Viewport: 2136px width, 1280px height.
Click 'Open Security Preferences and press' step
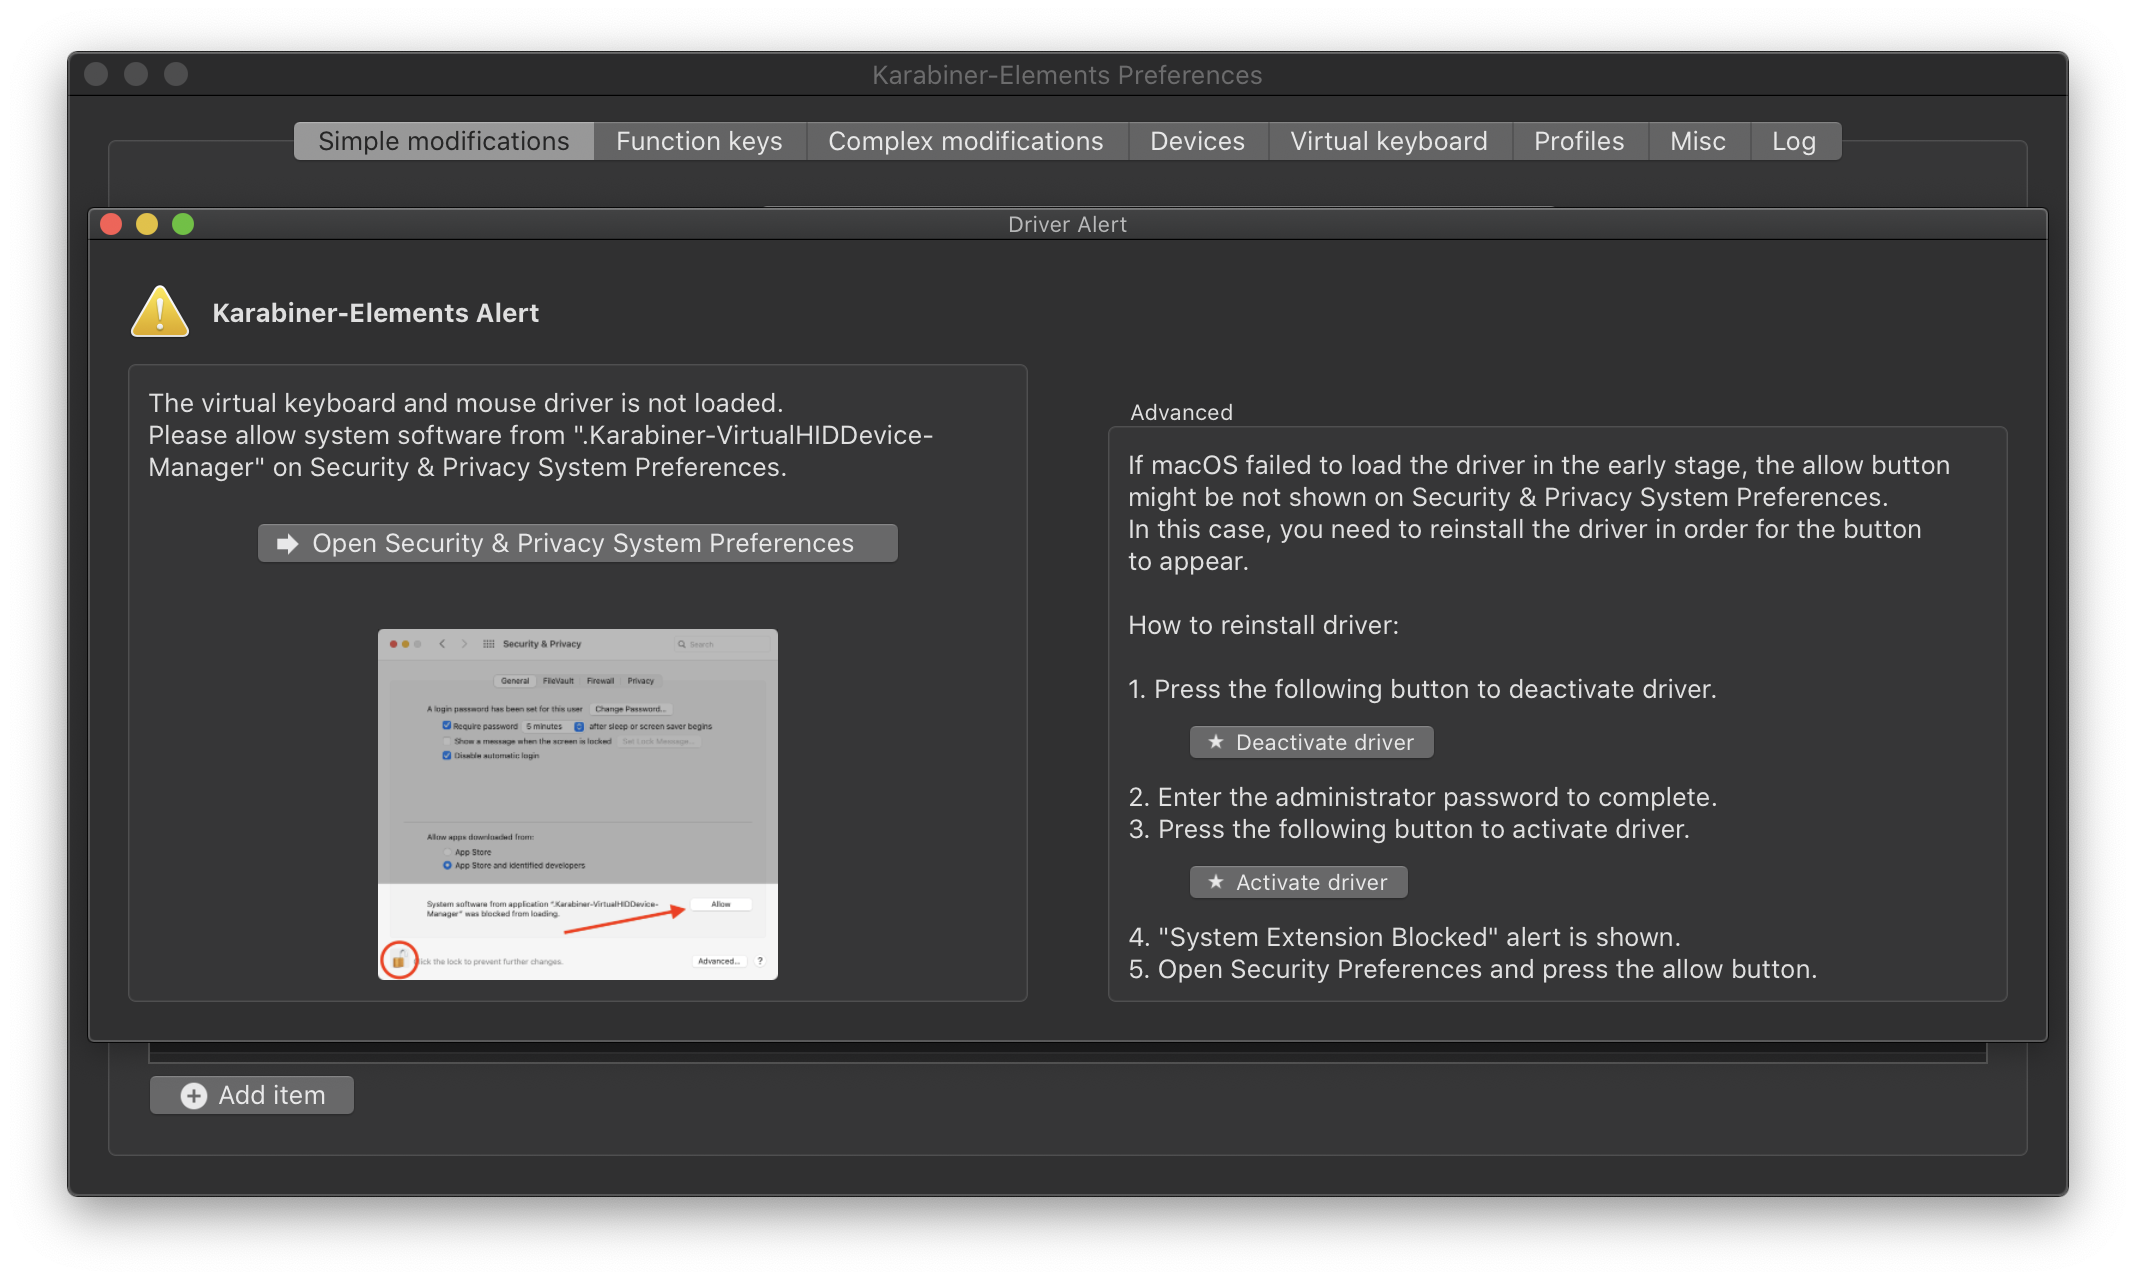1472,969
